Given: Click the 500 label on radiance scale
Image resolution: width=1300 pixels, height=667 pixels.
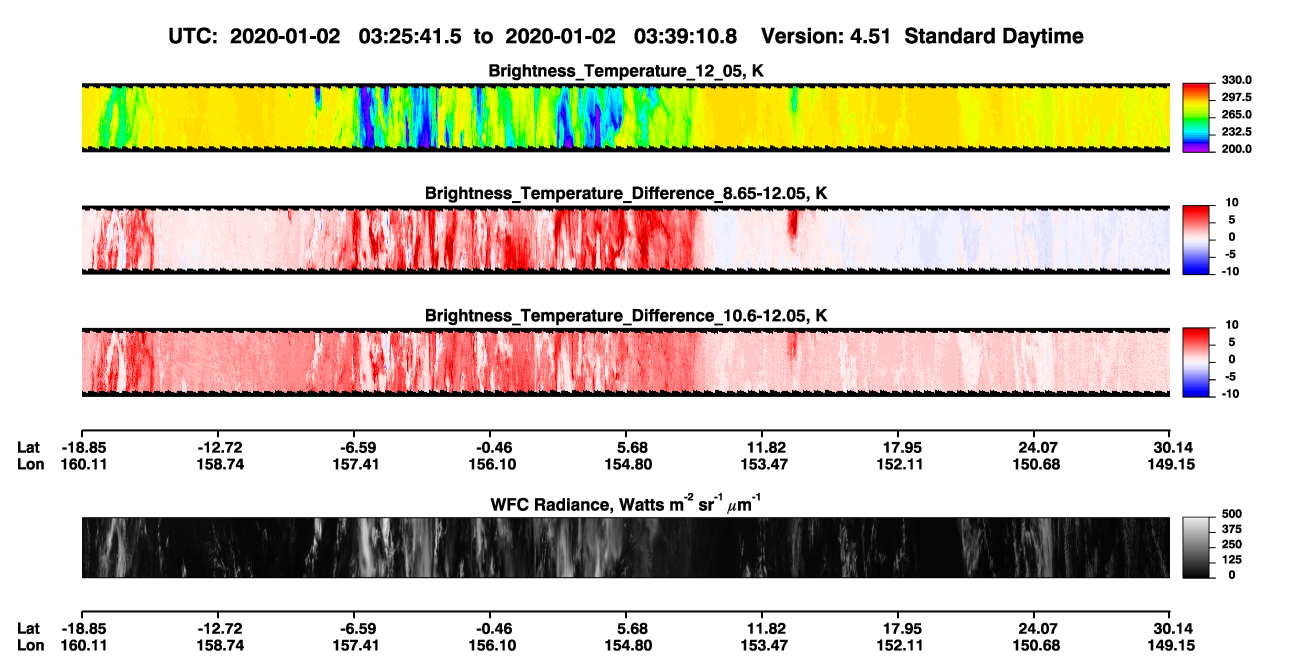Looking at the screenshot, I should tap(1231, 514).
